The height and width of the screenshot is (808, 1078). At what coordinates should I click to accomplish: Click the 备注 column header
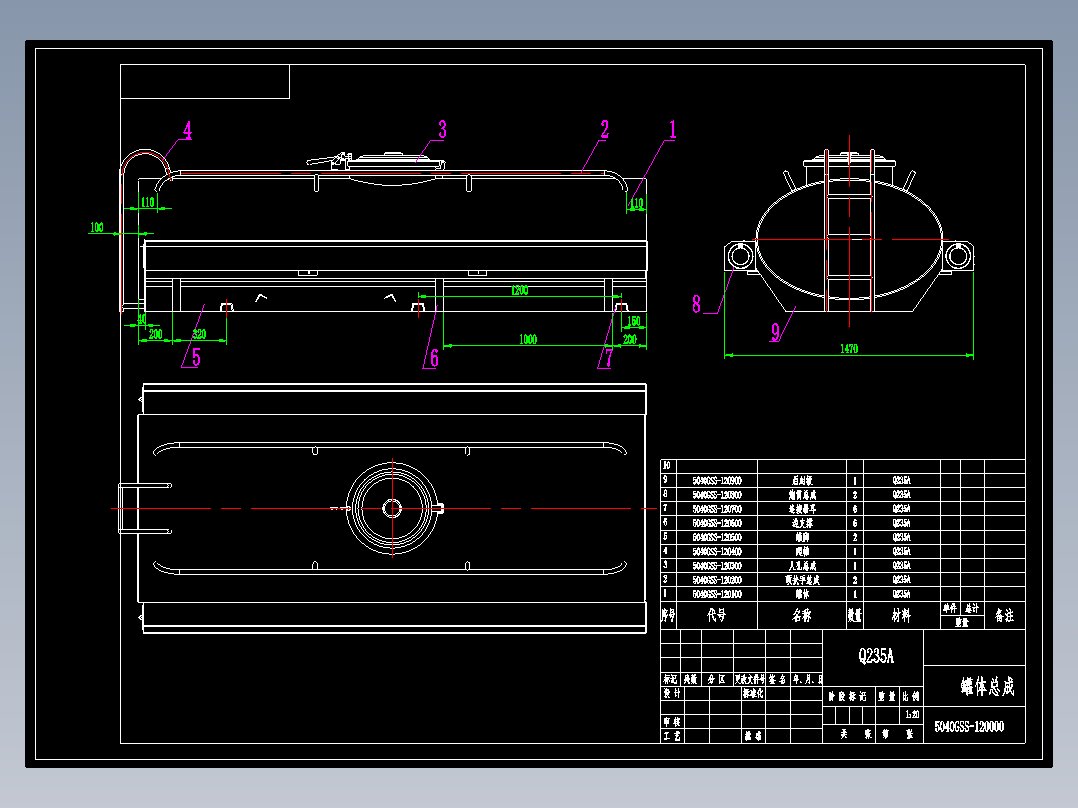1004,615
